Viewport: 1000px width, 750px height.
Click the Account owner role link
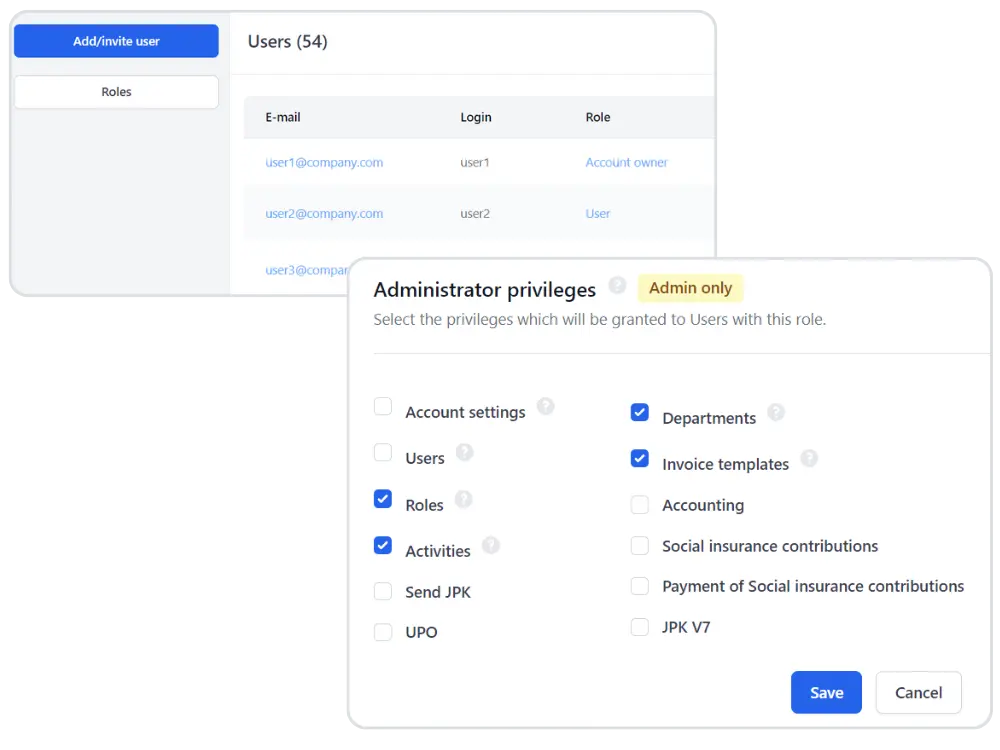tap(626, 162)
